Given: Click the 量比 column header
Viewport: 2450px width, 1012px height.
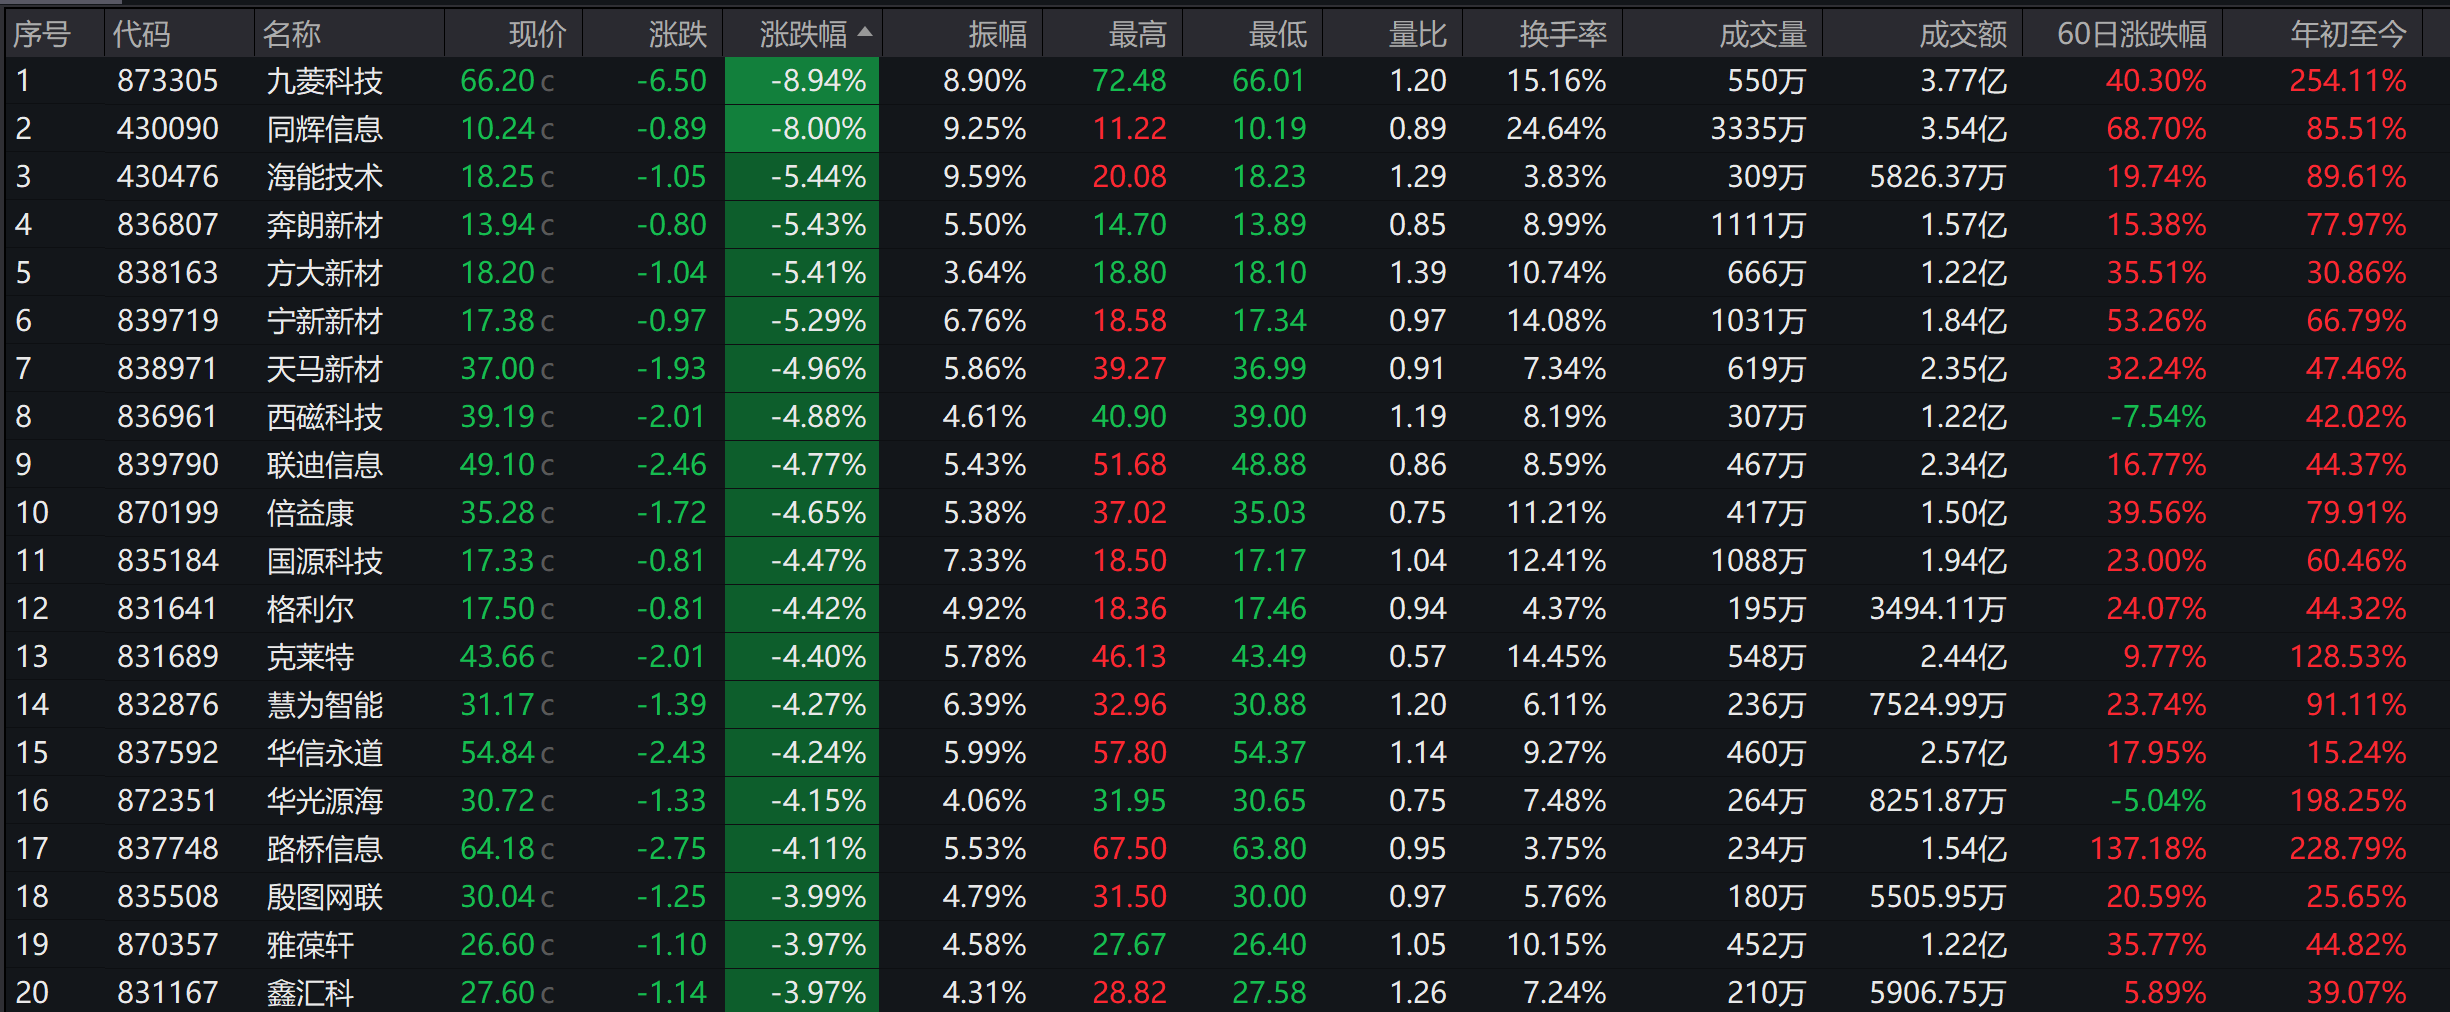Looking at the screenshot, I should click(1417, 34).
